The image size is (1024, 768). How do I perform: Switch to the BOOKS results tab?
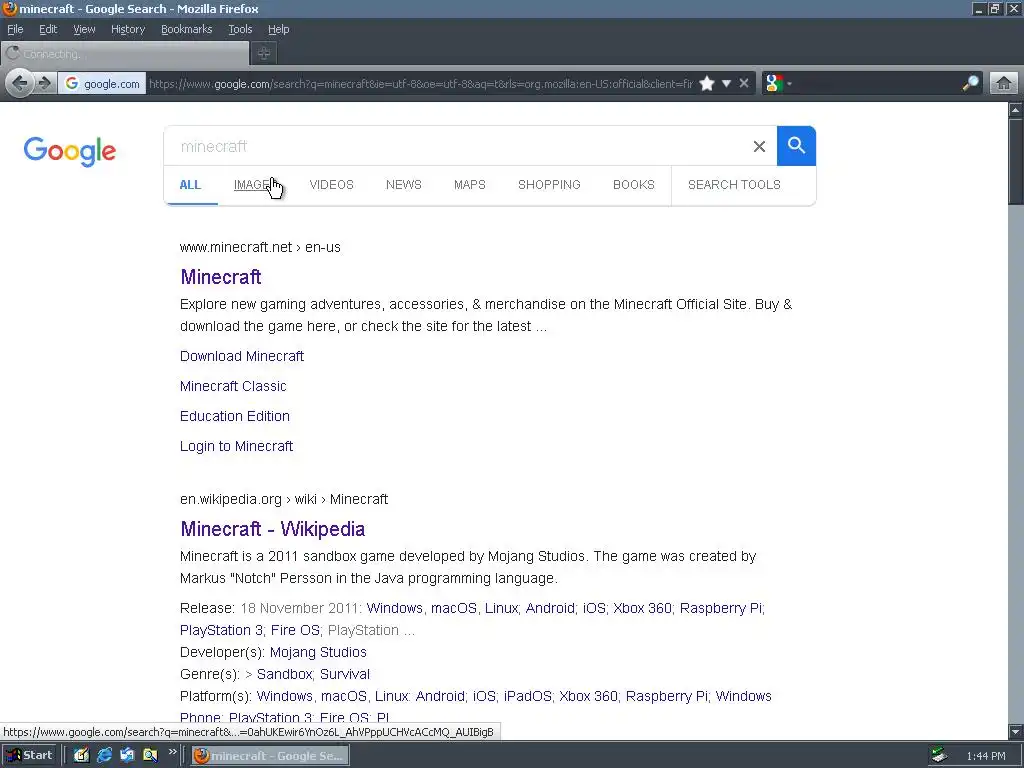click(633, 185)
